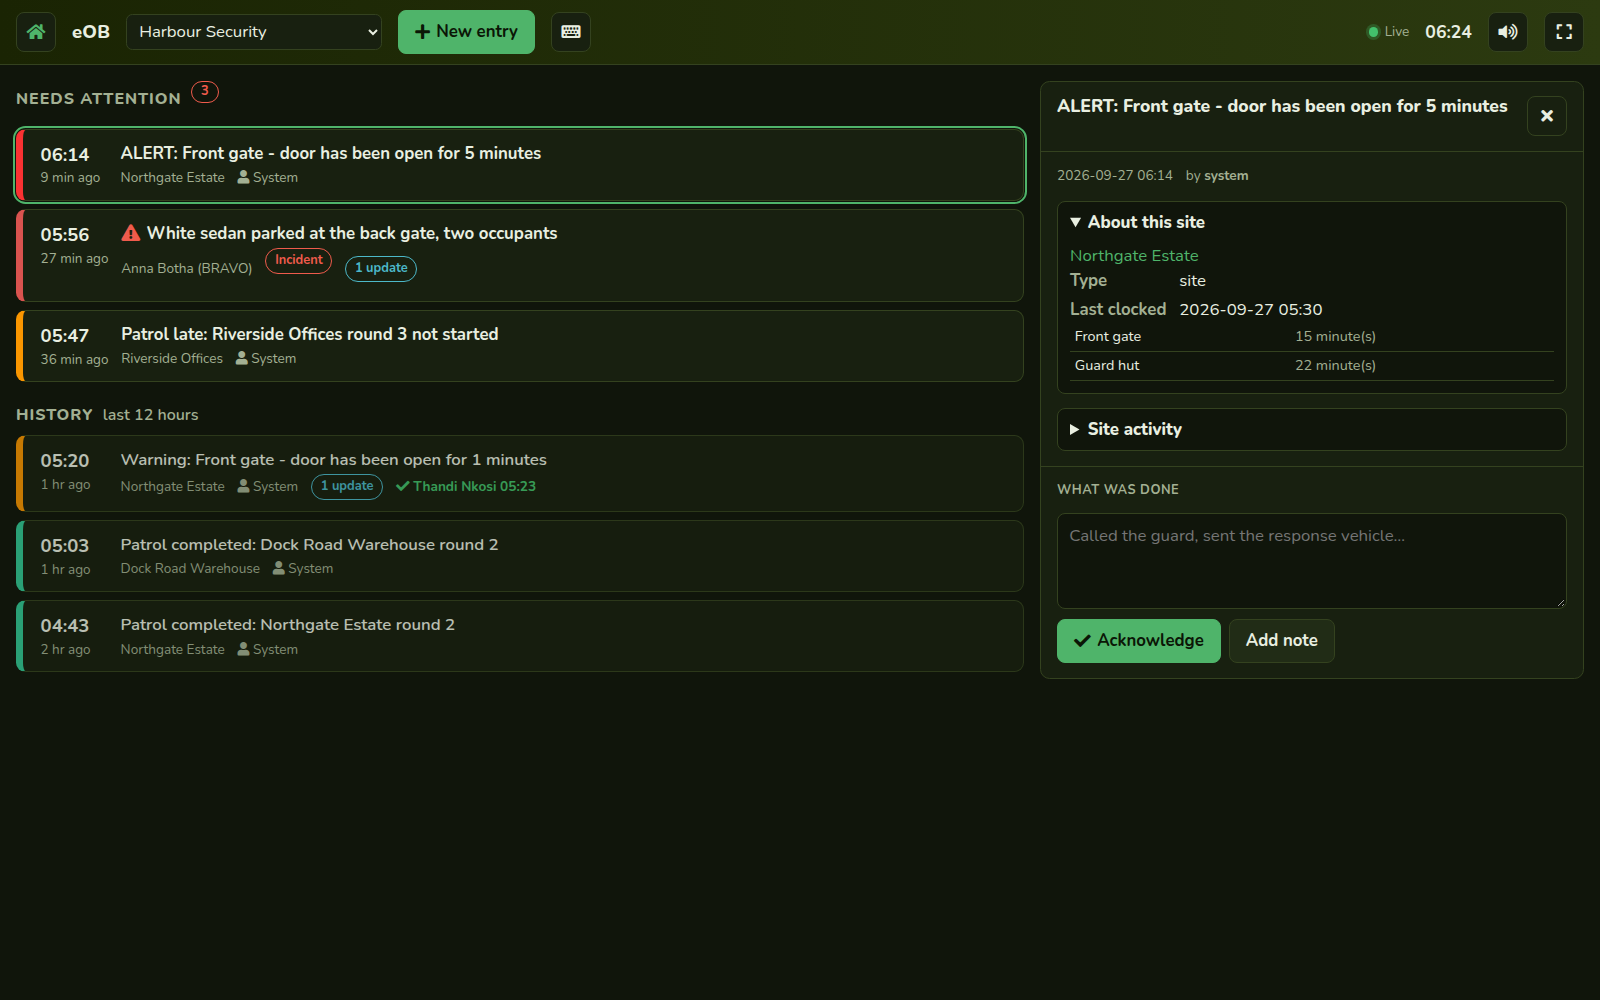The image size is (1600, 1000).
Task: Open the keyboard shortcuts icon
Action: 571,32
